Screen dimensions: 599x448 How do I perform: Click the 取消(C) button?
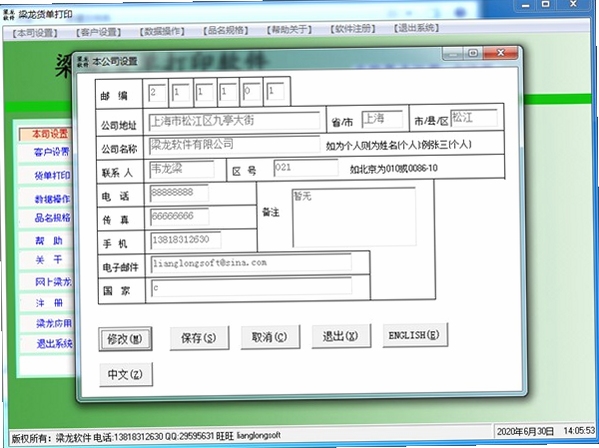(270, 337)
